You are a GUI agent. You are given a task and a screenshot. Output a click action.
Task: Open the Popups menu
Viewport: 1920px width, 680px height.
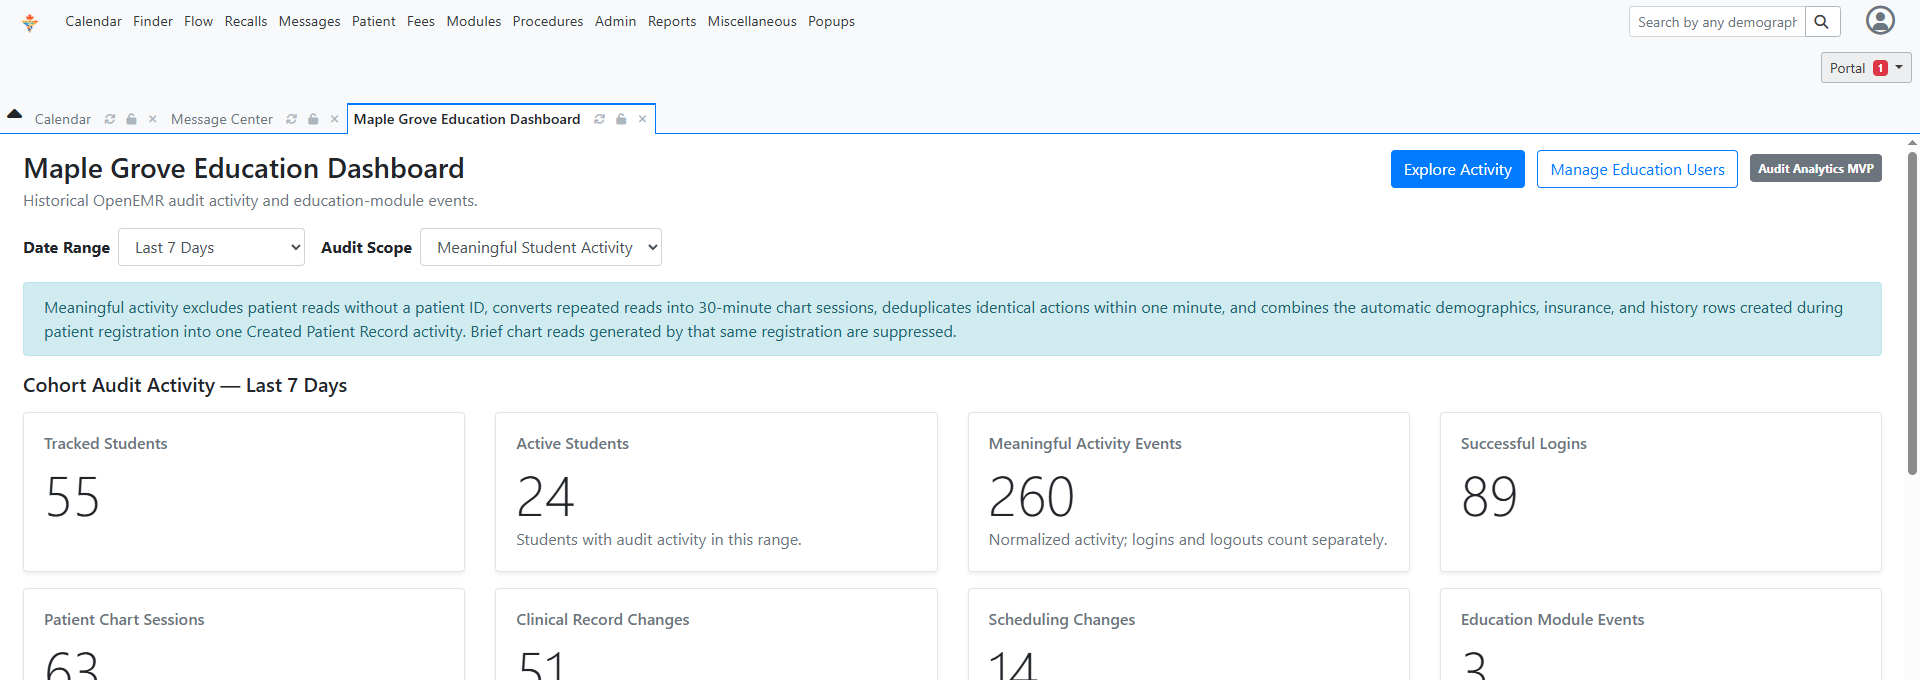click(x=831, y=21)
